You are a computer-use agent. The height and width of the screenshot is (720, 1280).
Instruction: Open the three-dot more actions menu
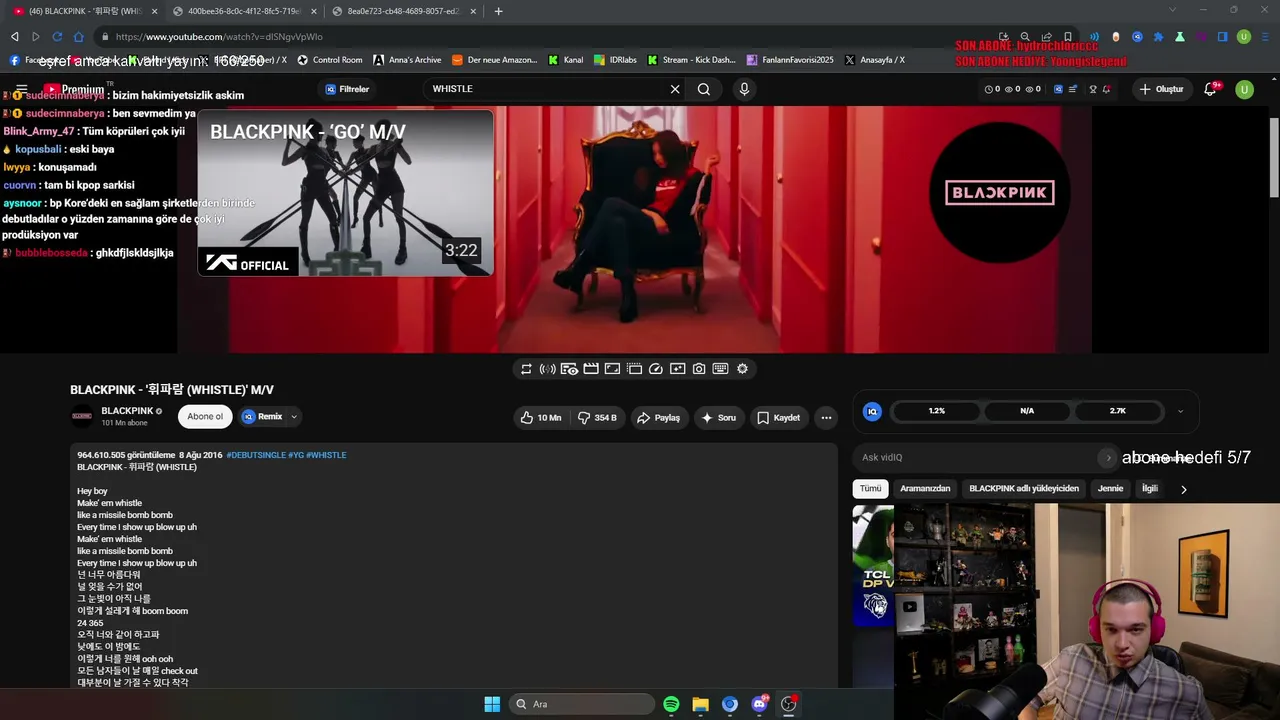[x=826, y=418]
